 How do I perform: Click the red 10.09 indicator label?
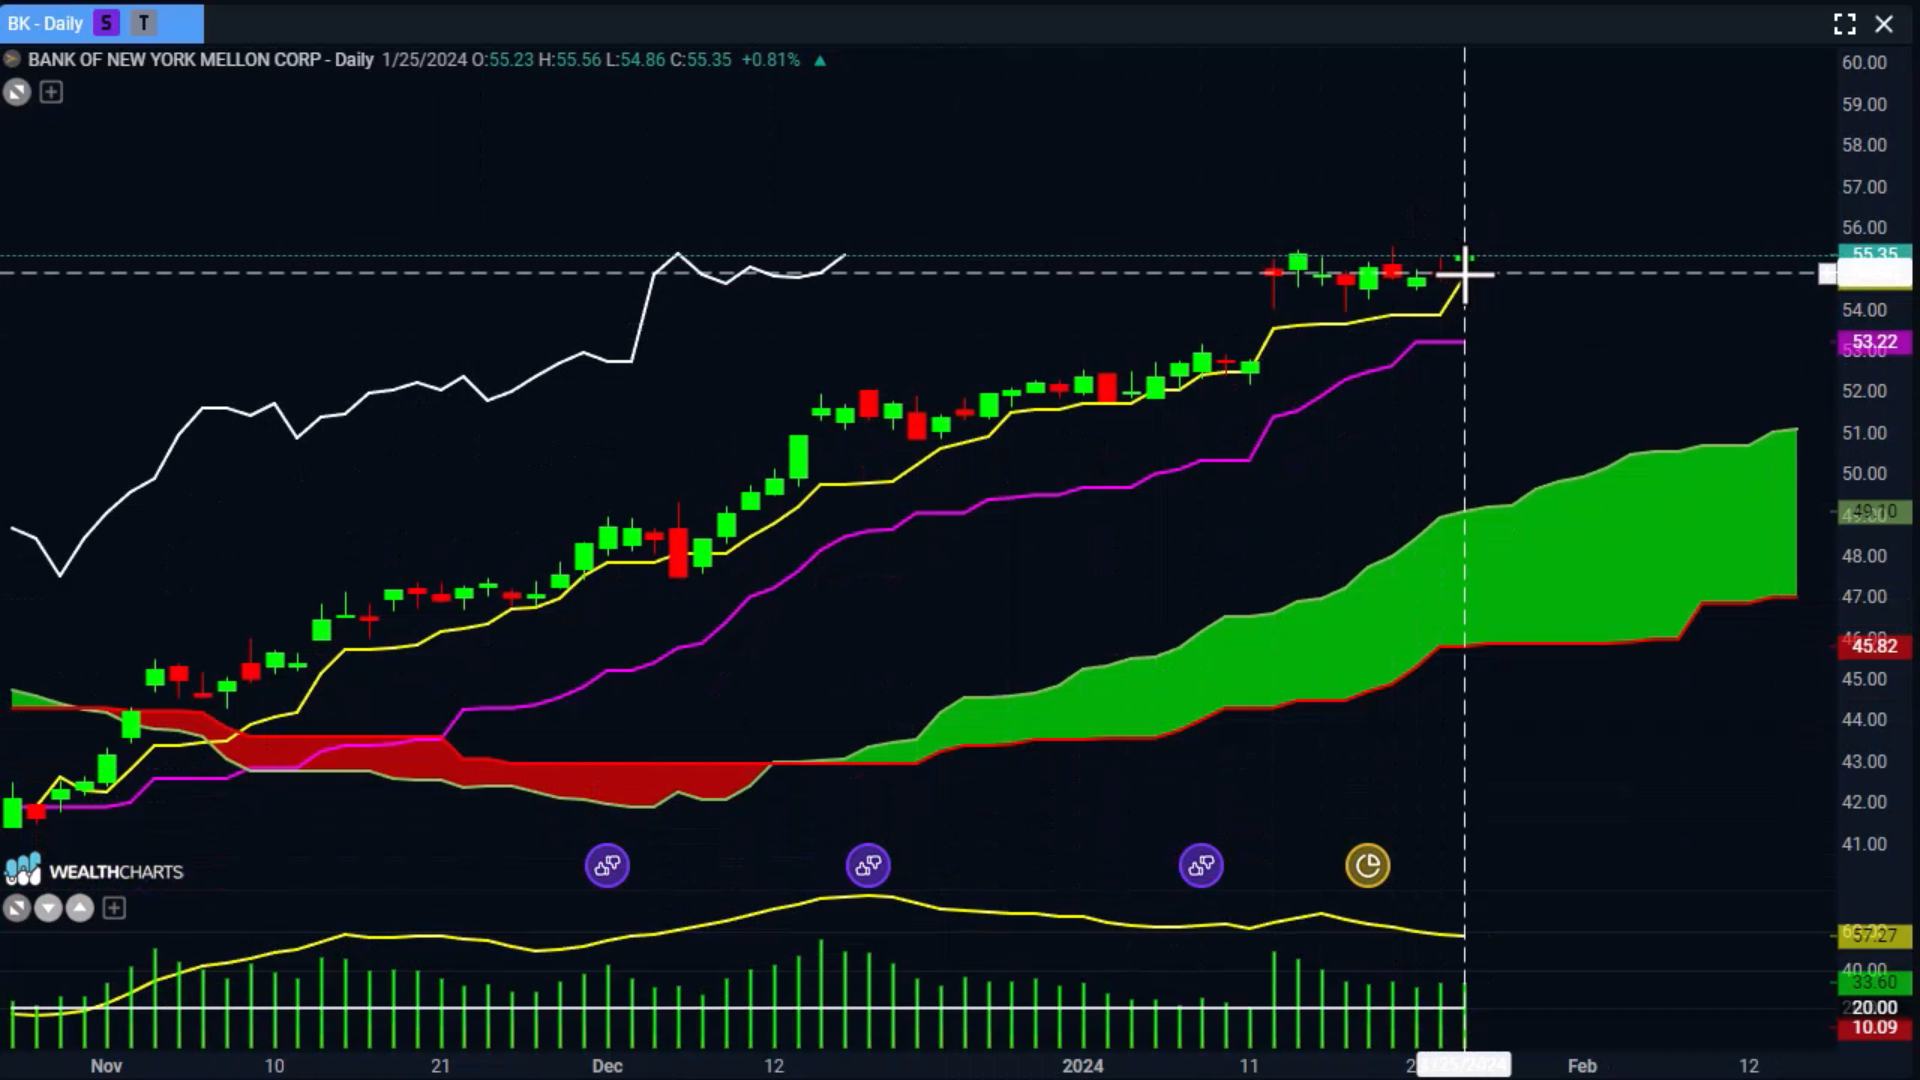(x=1875, y=1028)
